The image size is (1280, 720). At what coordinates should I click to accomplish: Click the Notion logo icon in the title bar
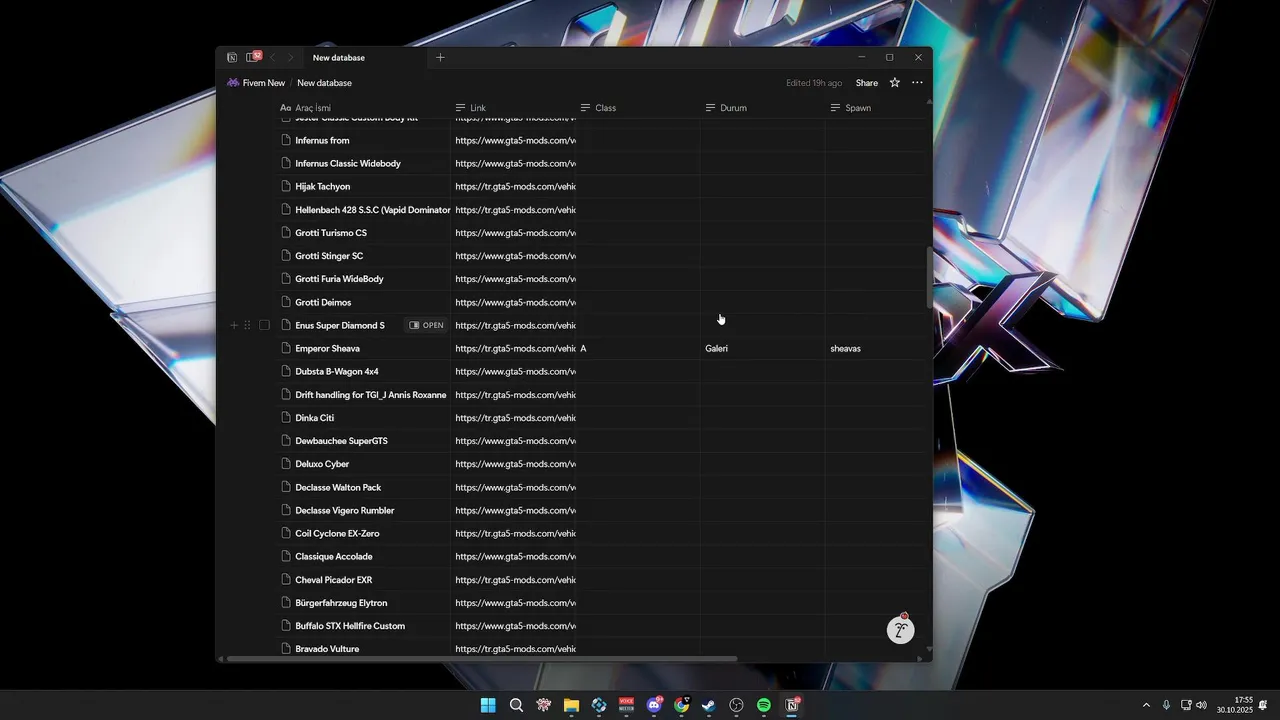232,58
